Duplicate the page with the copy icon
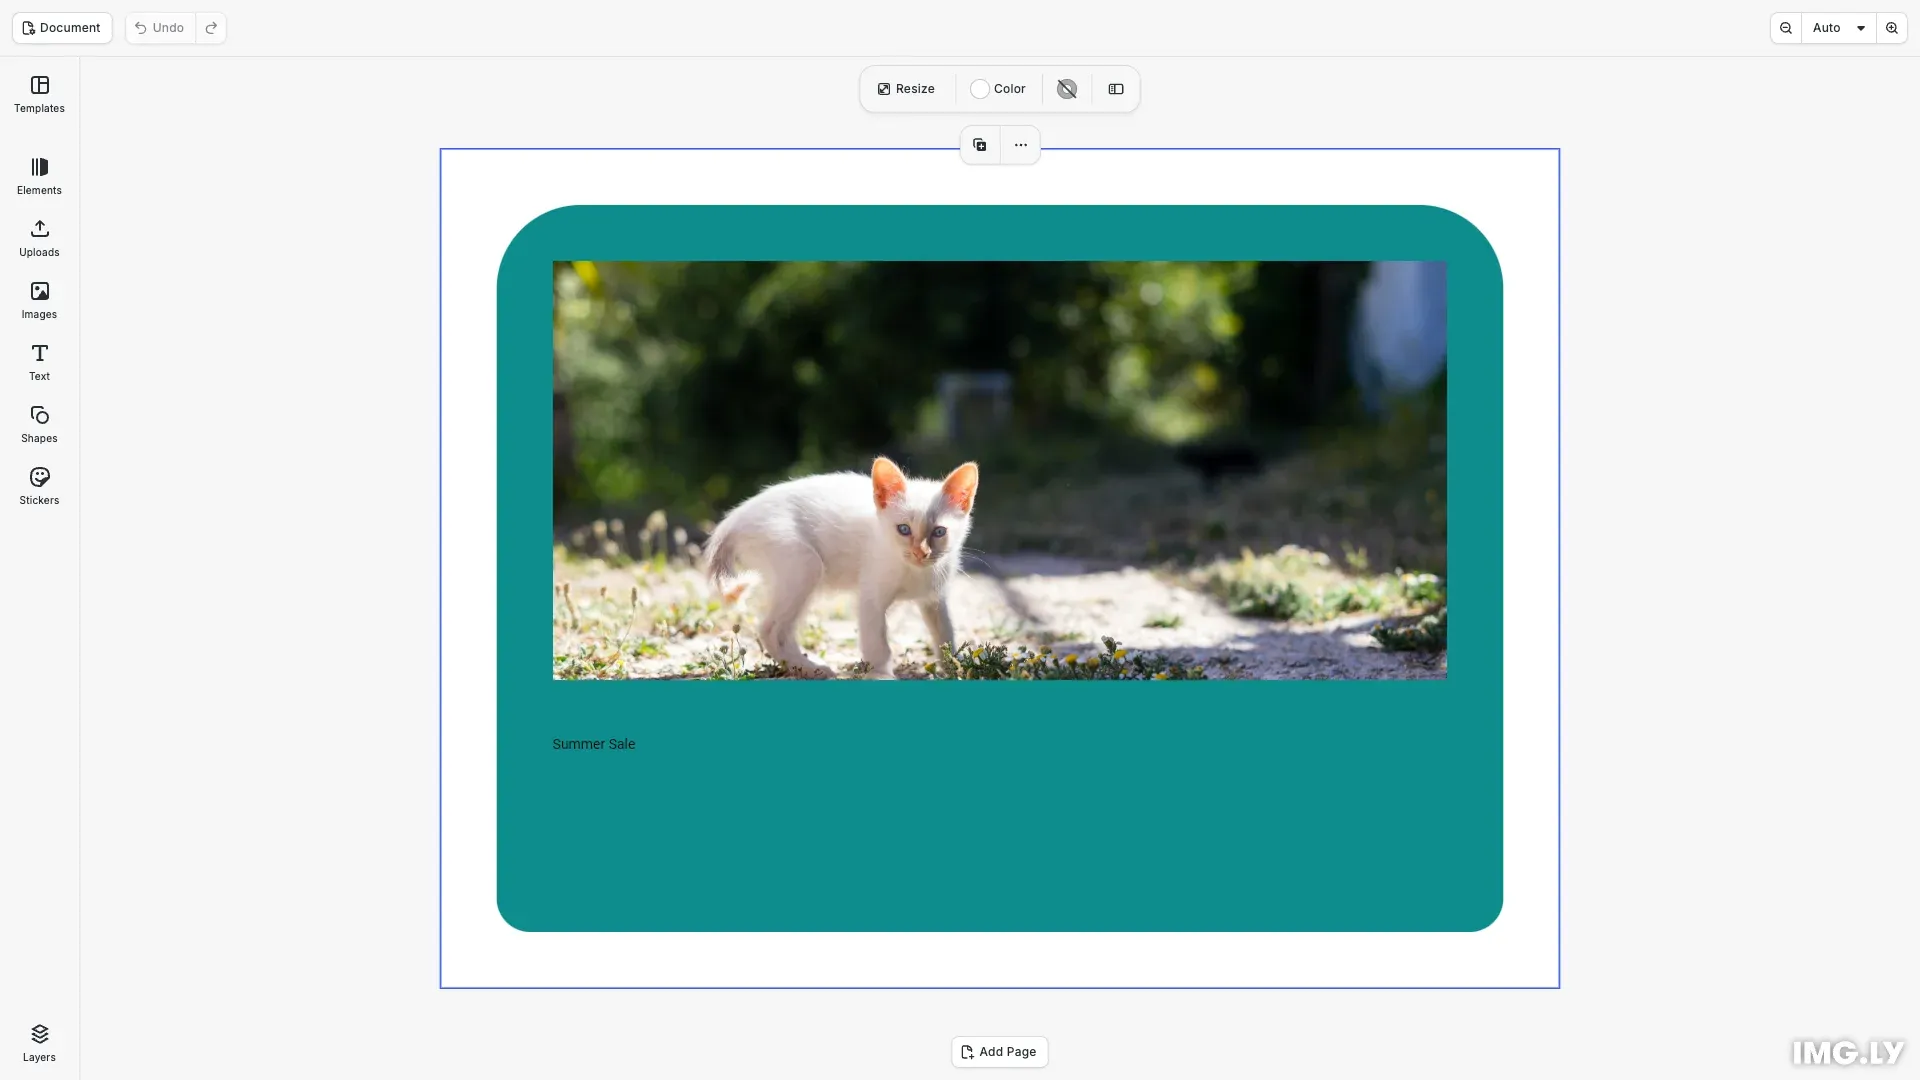Screen dimensions: 1920x1080 pyautogui.click(x=980, y=145)
